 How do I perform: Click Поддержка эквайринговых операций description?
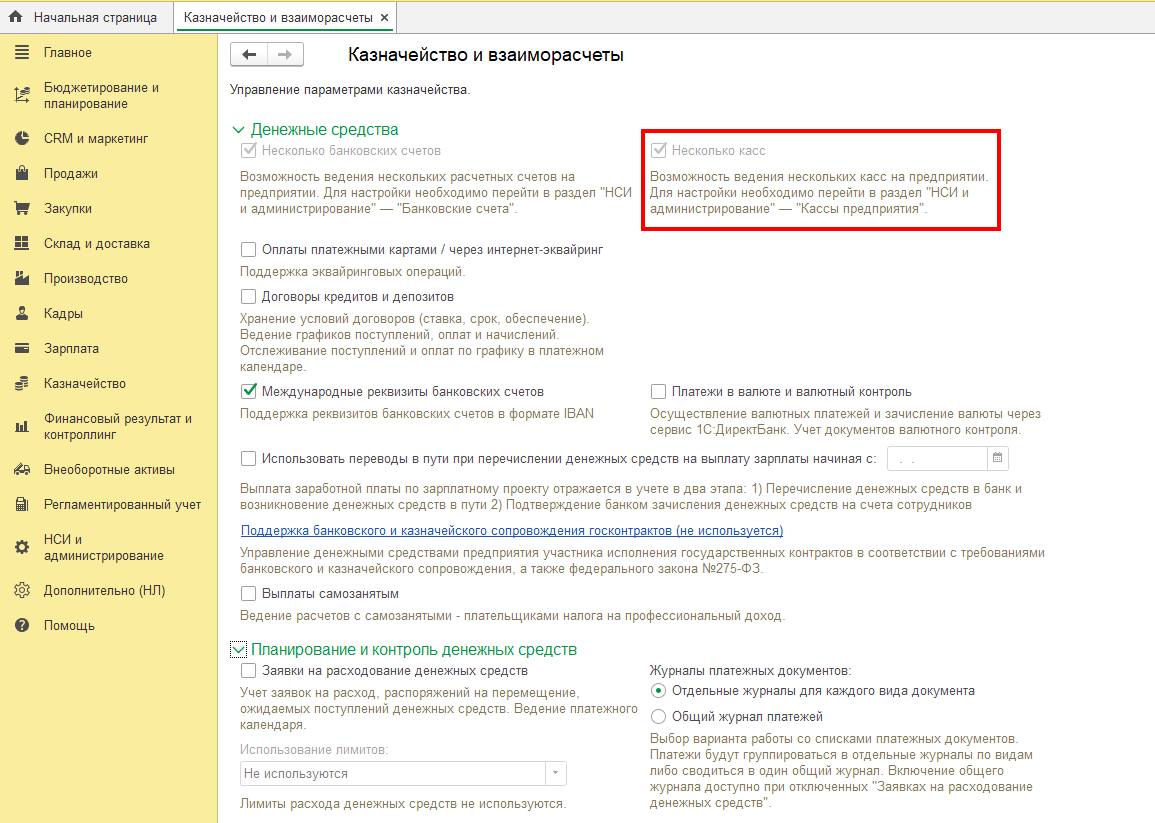pyautogui.click(x=353, y=272)
